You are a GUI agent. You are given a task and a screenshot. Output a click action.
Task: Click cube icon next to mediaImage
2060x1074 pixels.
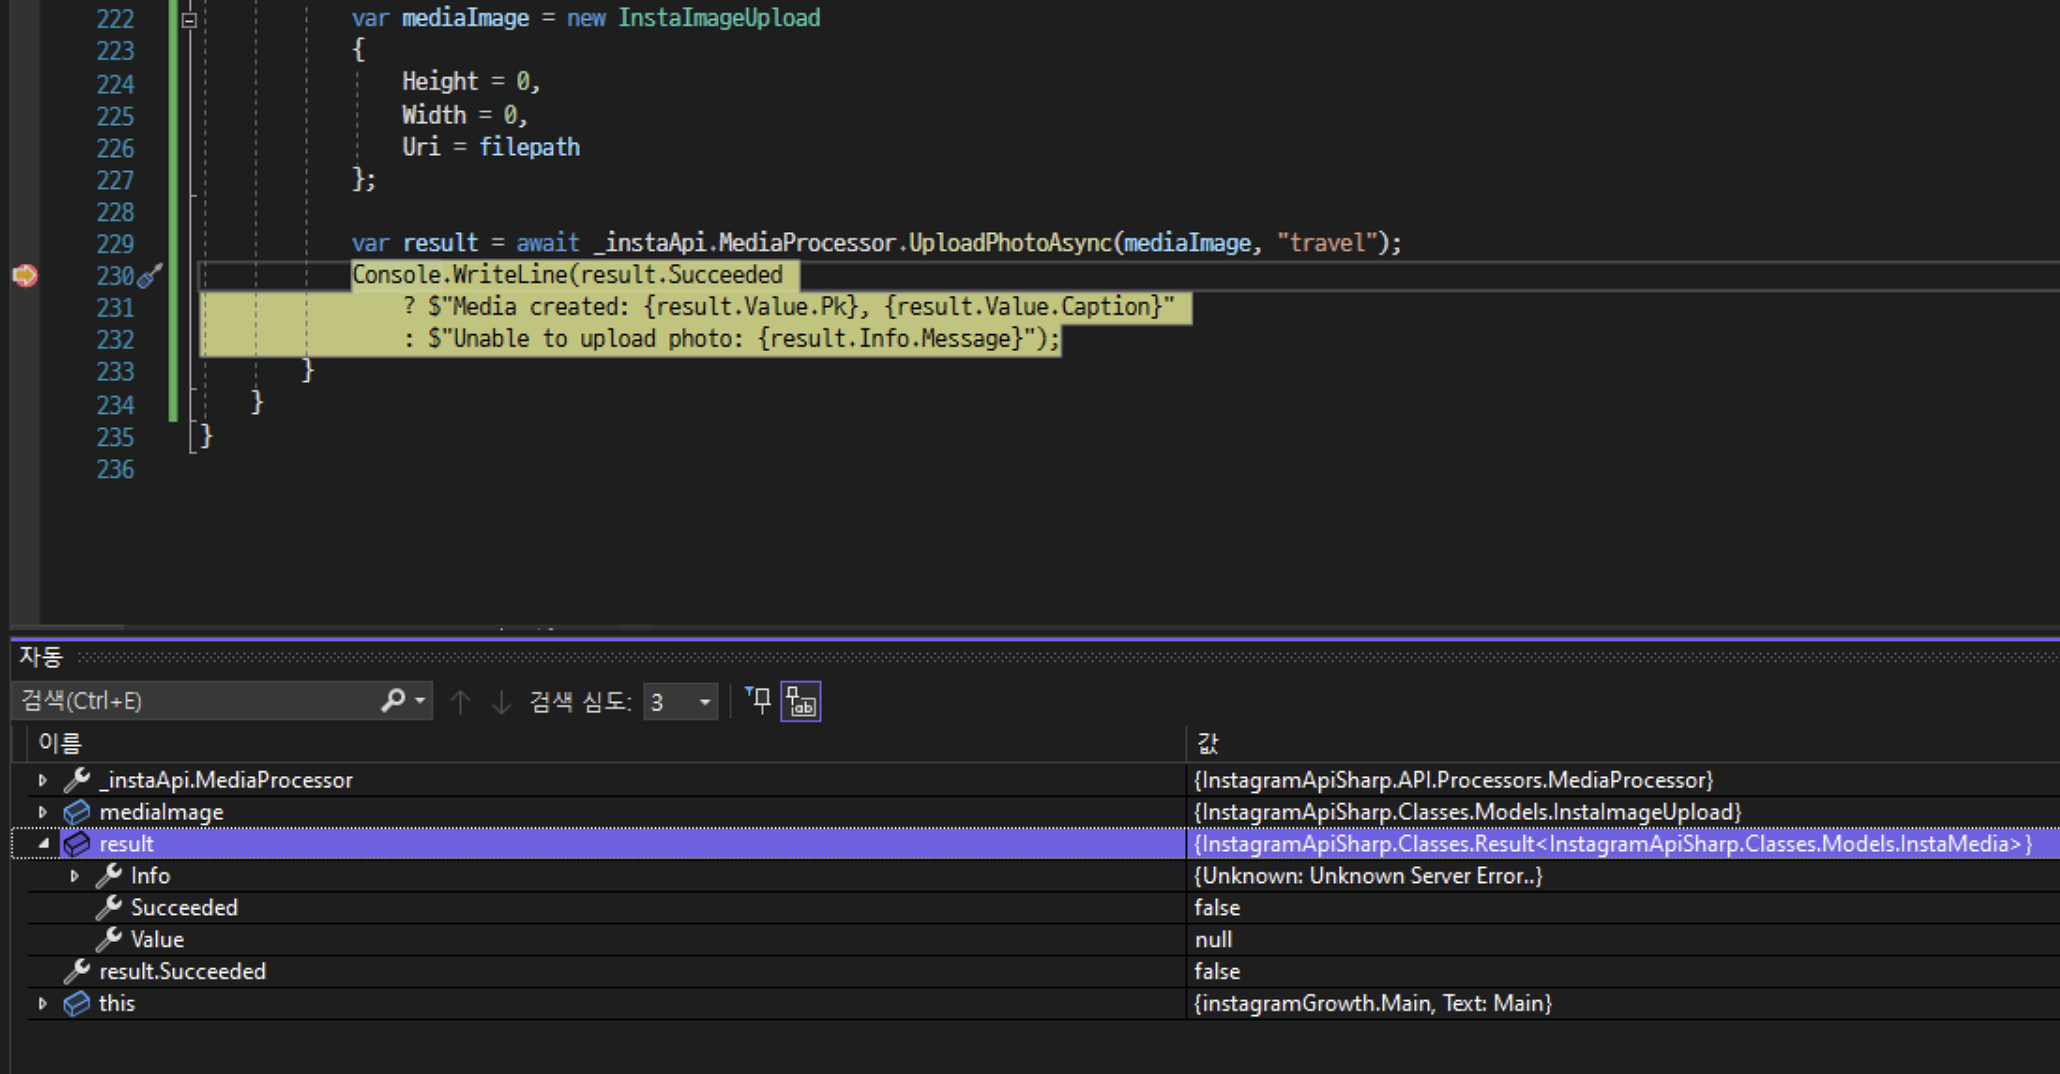(77, 812)
